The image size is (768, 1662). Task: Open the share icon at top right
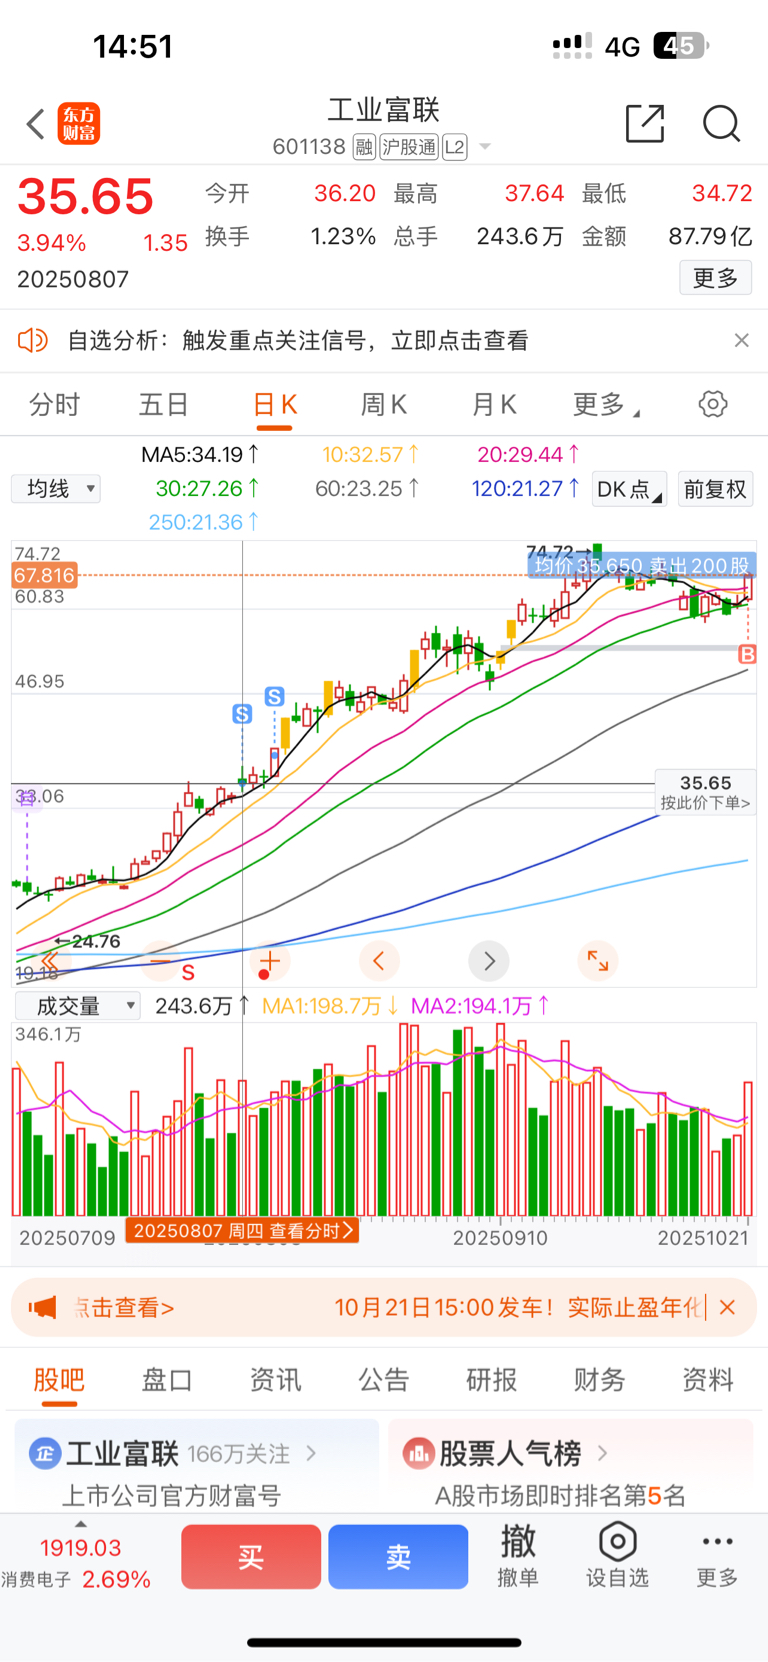(645, 123)
